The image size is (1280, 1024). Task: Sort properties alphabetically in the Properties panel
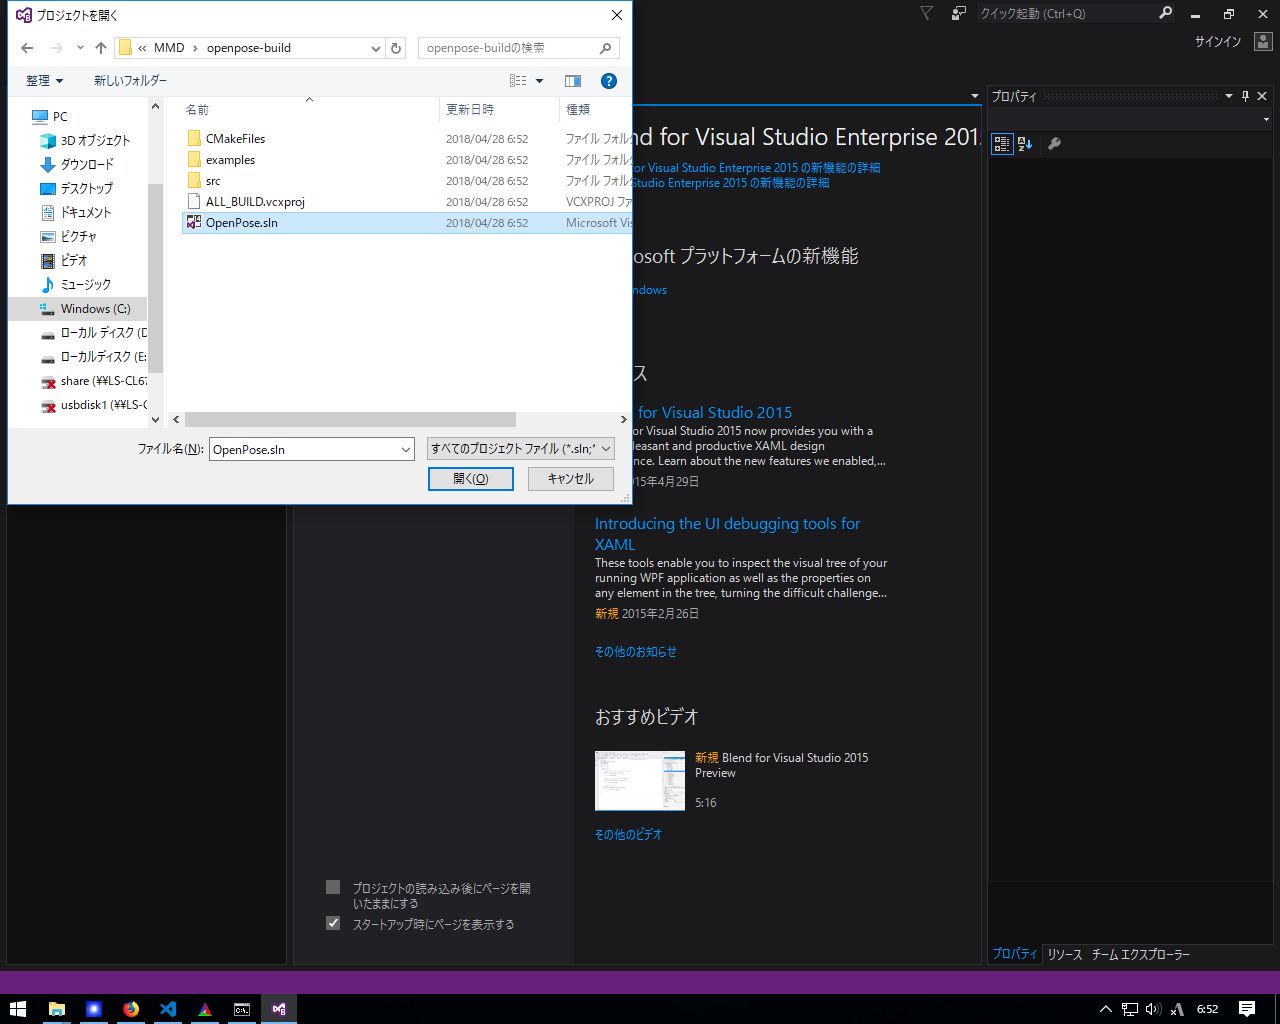1025,143
